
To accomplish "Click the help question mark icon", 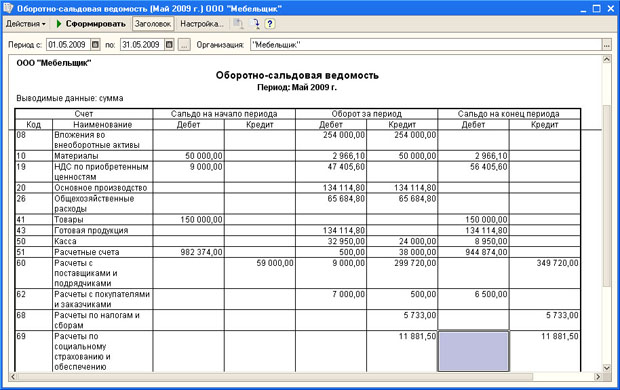I will [x=270, y=24].
